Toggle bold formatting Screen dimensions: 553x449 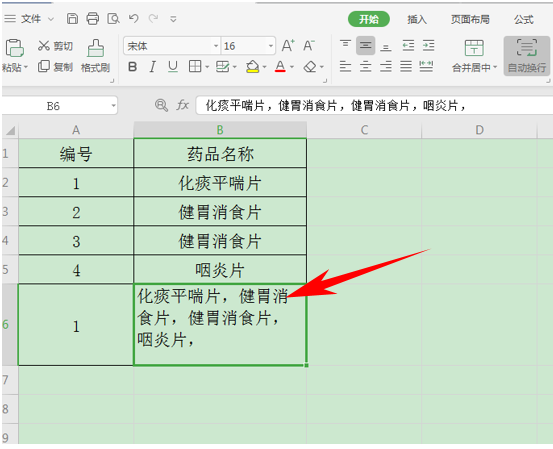[x=133, y=66]
